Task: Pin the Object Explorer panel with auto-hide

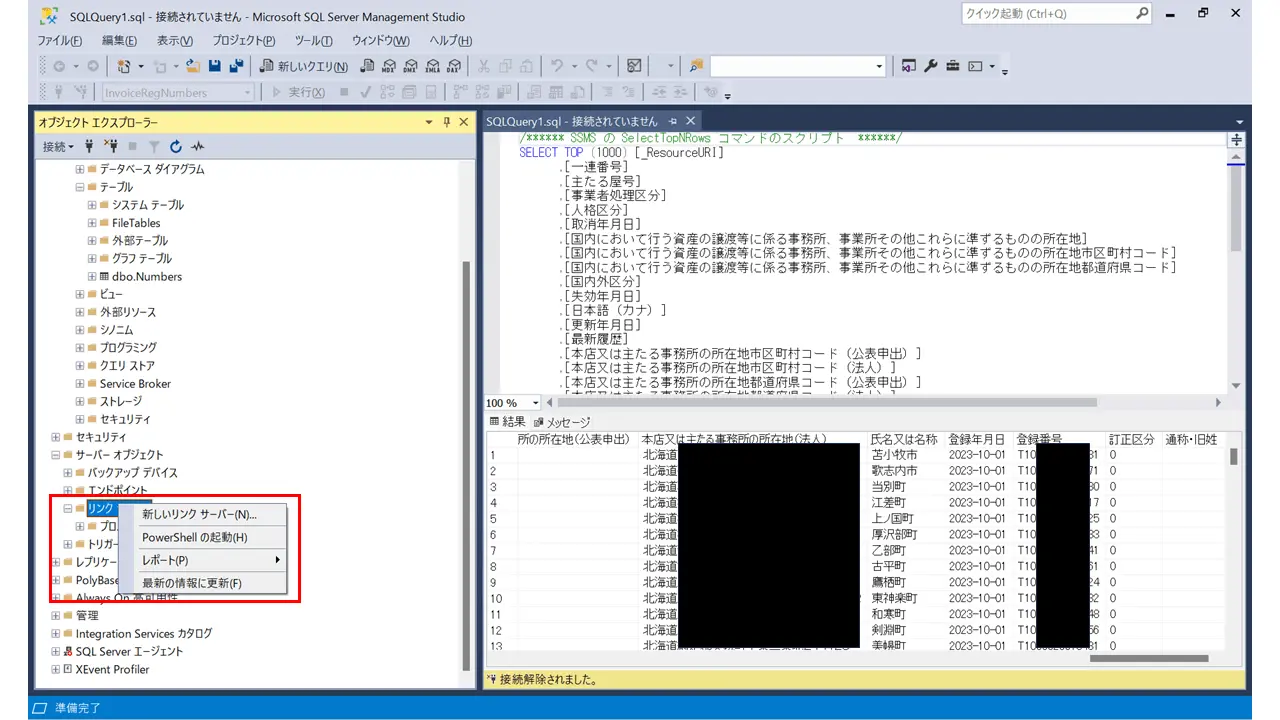Action: coord(446,122)
